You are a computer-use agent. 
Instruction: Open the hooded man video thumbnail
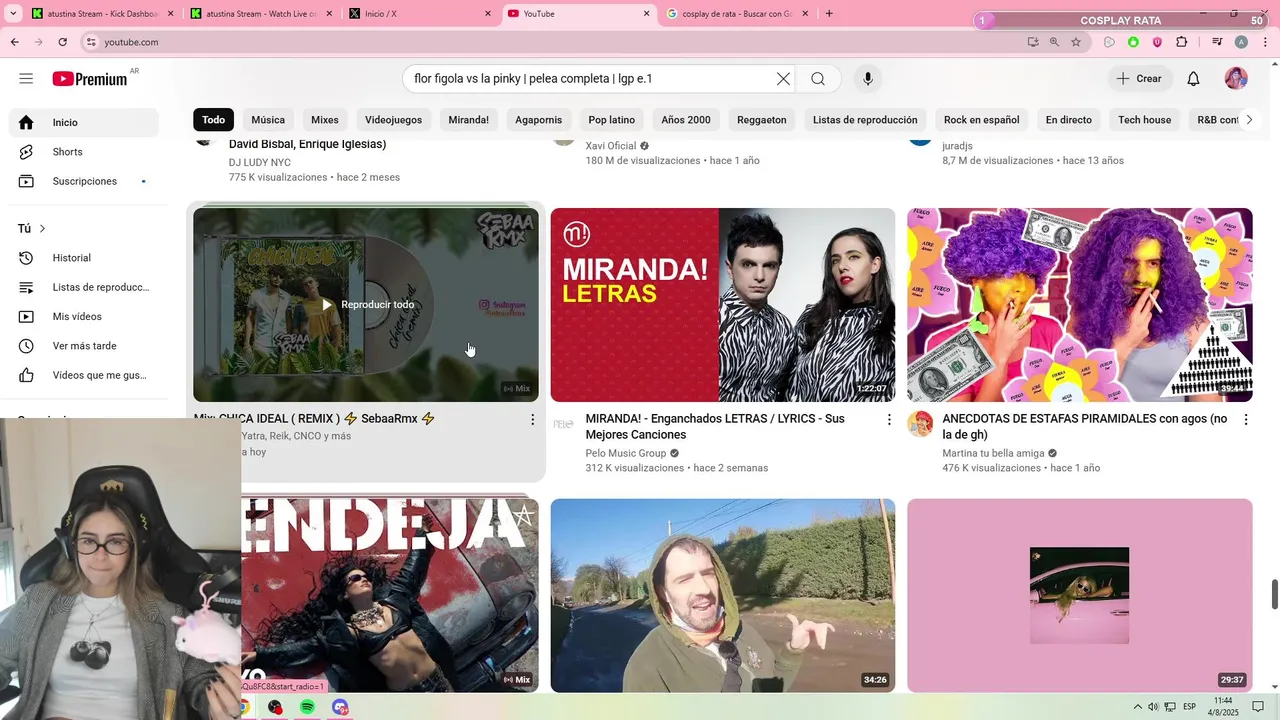pyautogui.click(x=722, y=596)
